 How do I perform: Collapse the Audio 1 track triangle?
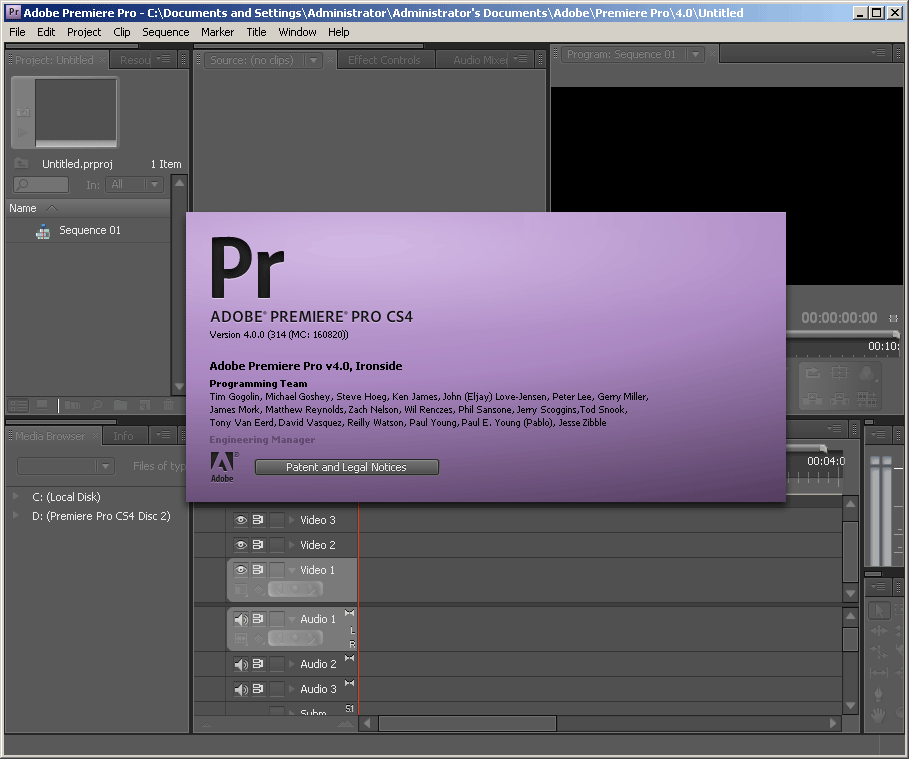coord(292,620)
